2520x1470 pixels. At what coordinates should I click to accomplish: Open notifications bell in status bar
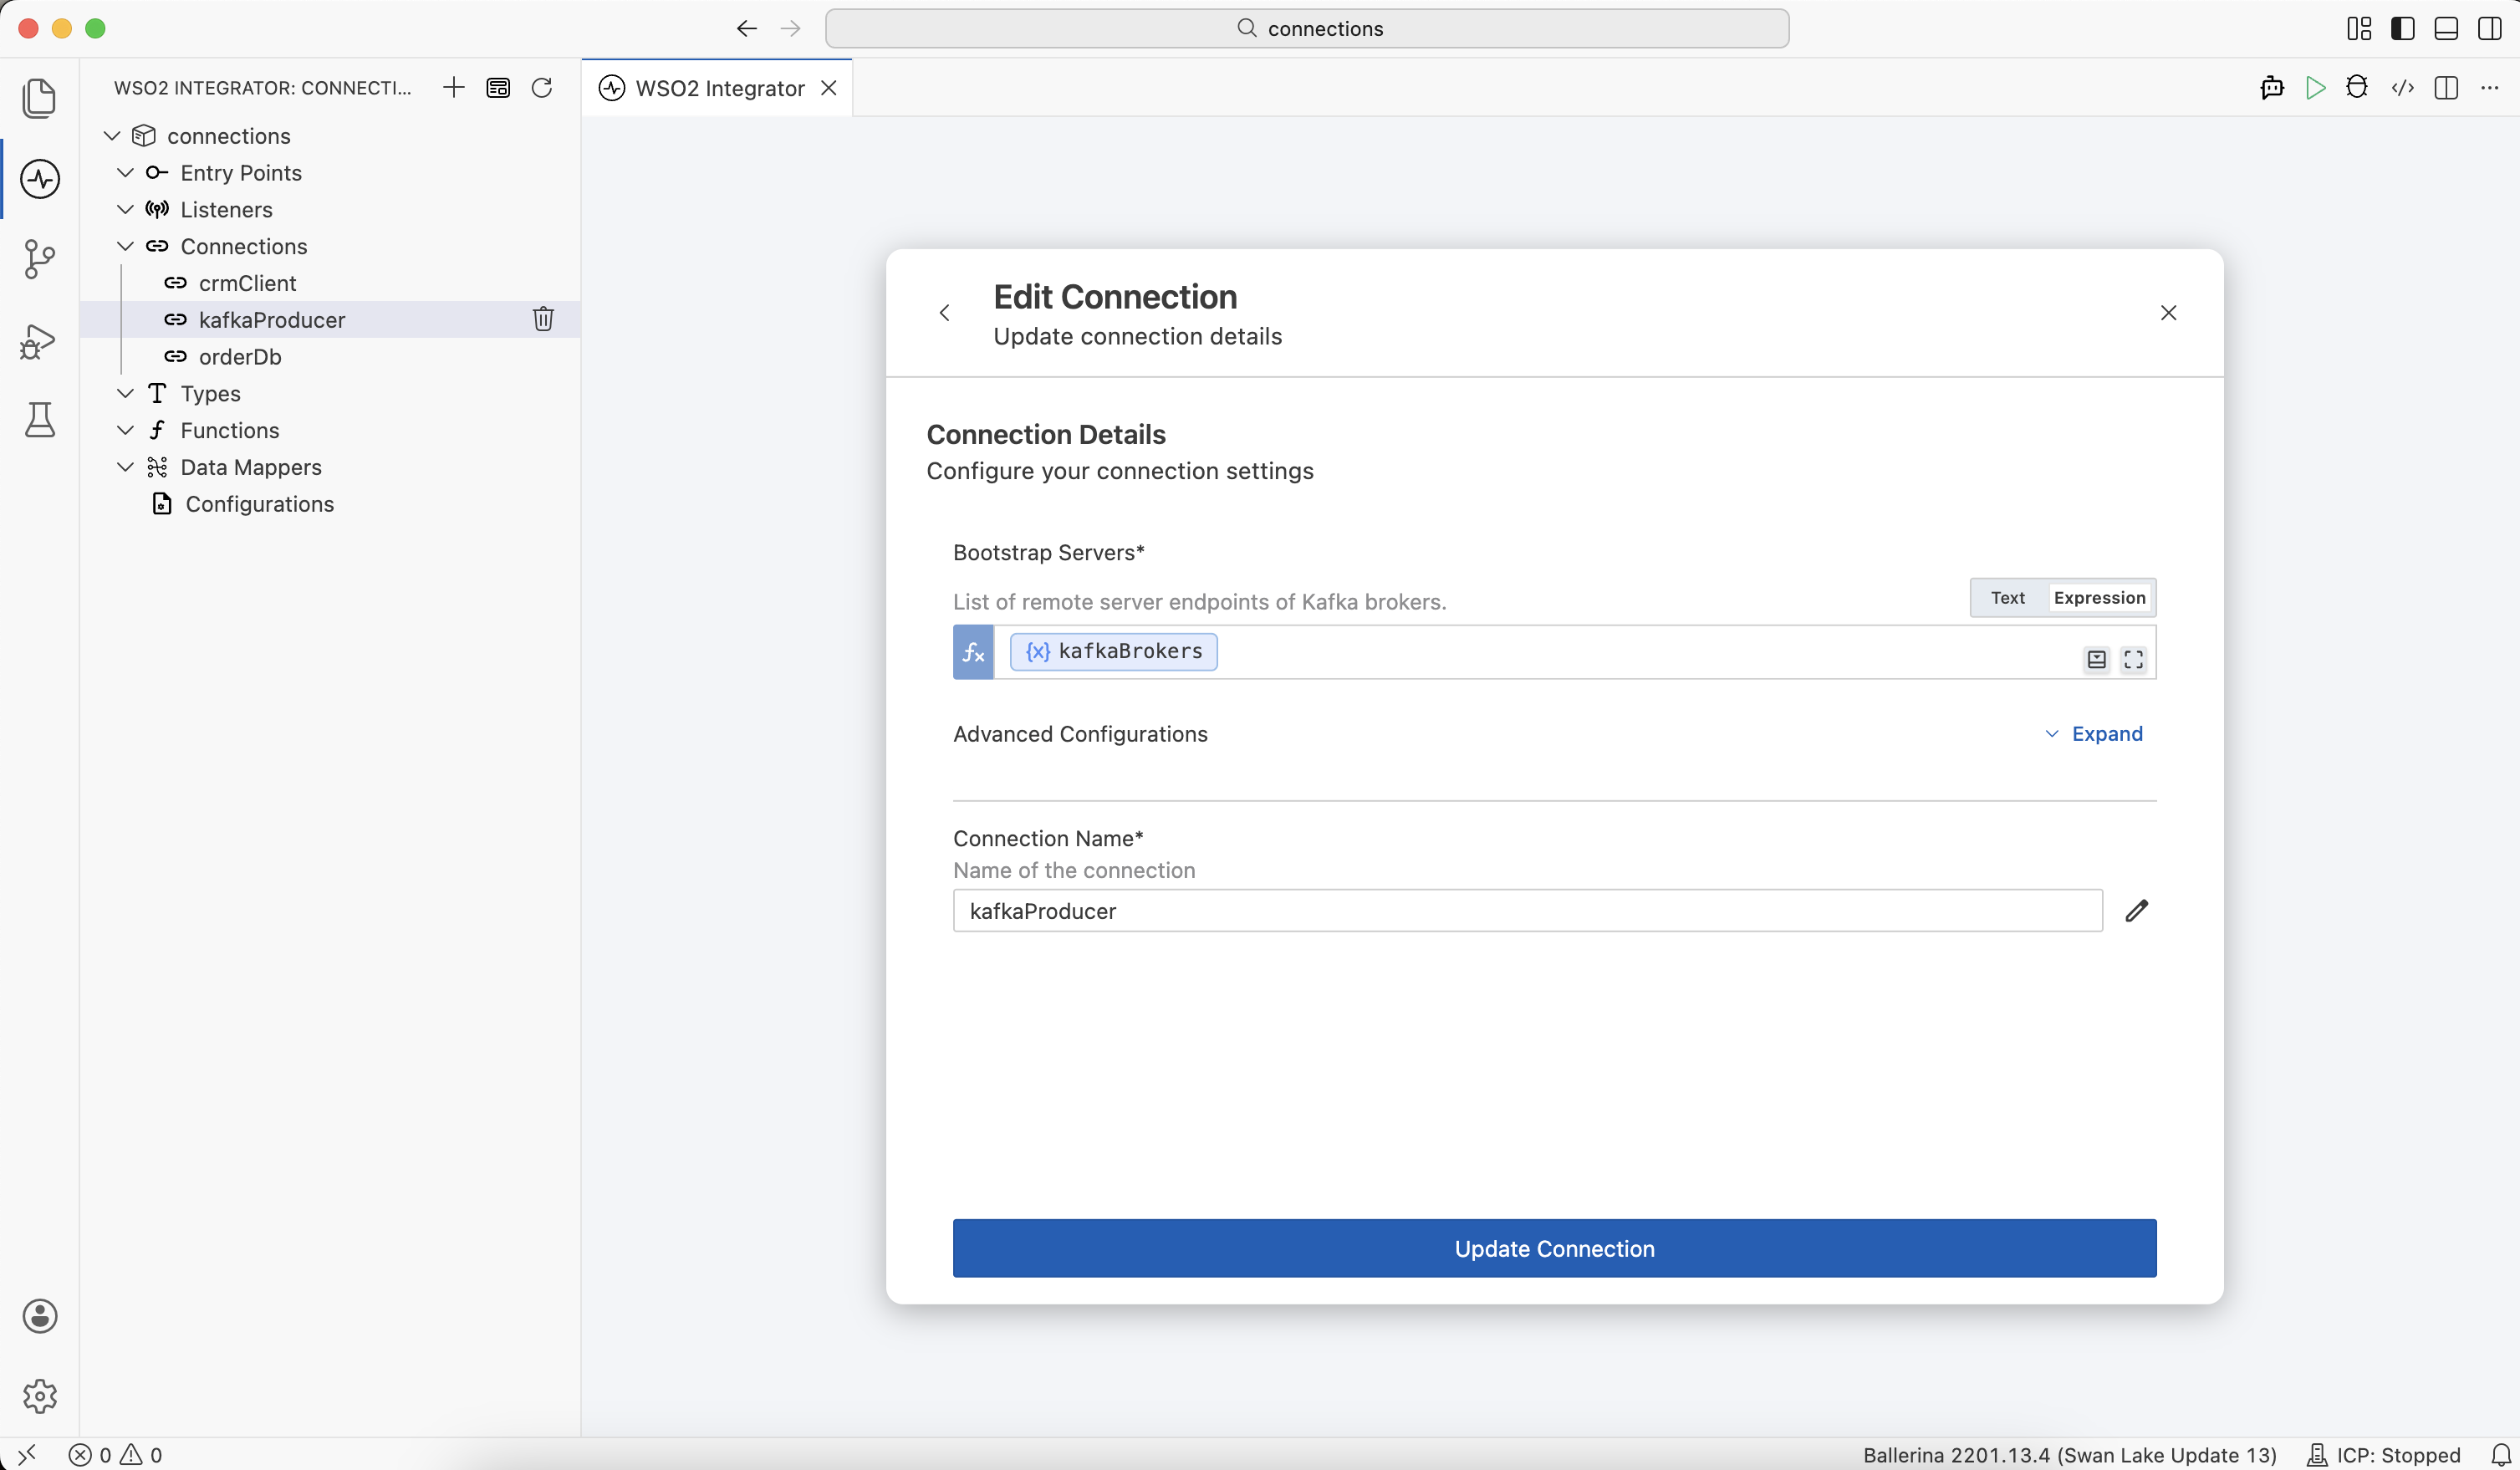[2501, 1455]
